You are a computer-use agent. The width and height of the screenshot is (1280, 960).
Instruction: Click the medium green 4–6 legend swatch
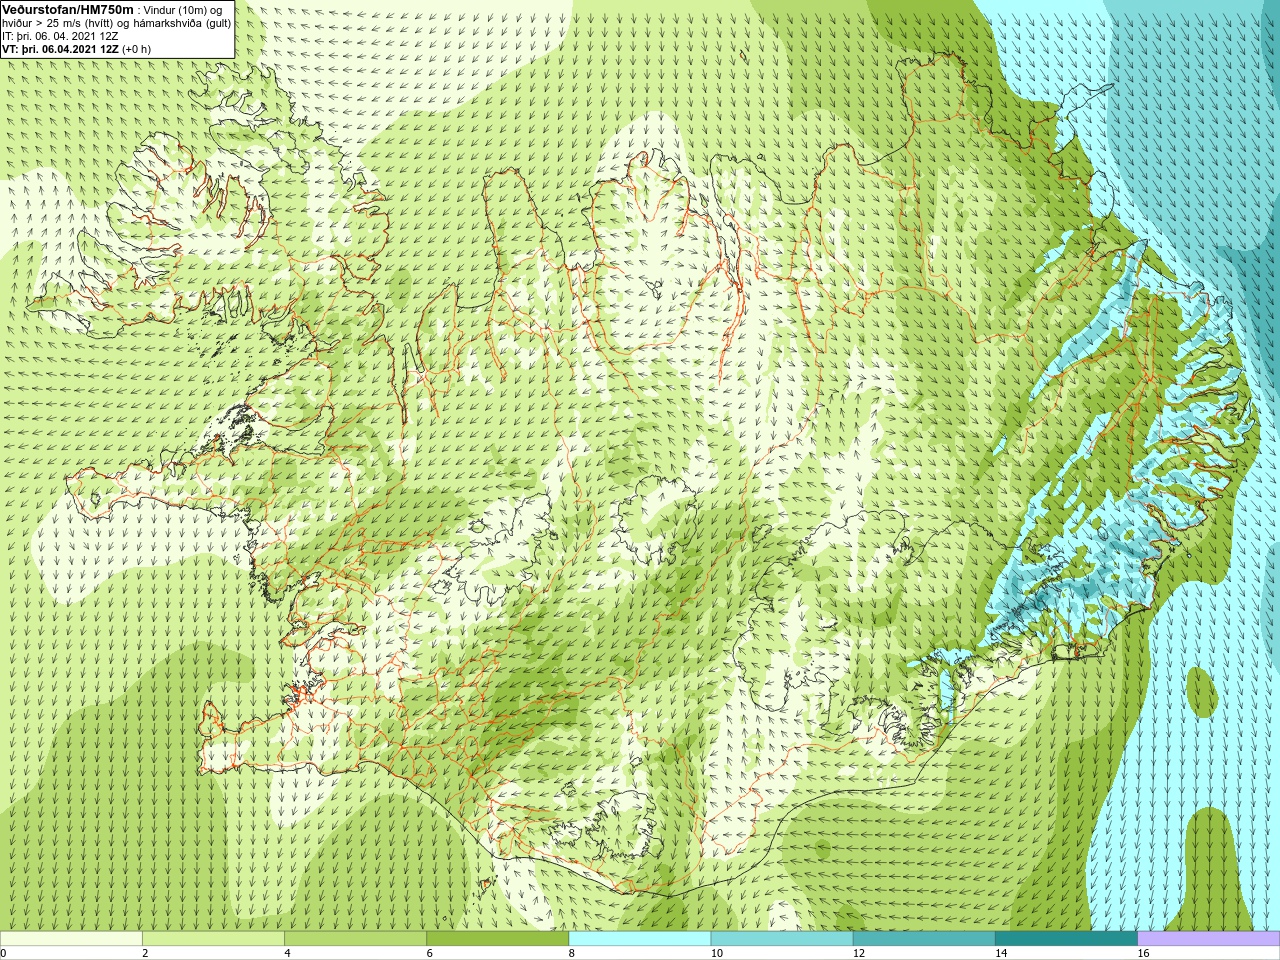point(355,939)
